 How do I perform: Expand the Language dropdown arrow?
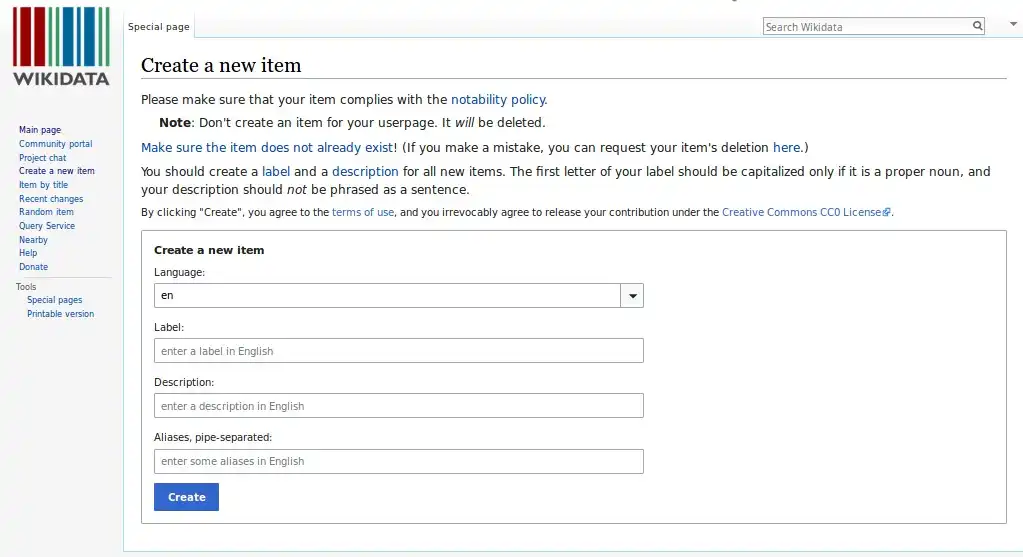coord(632,295)
